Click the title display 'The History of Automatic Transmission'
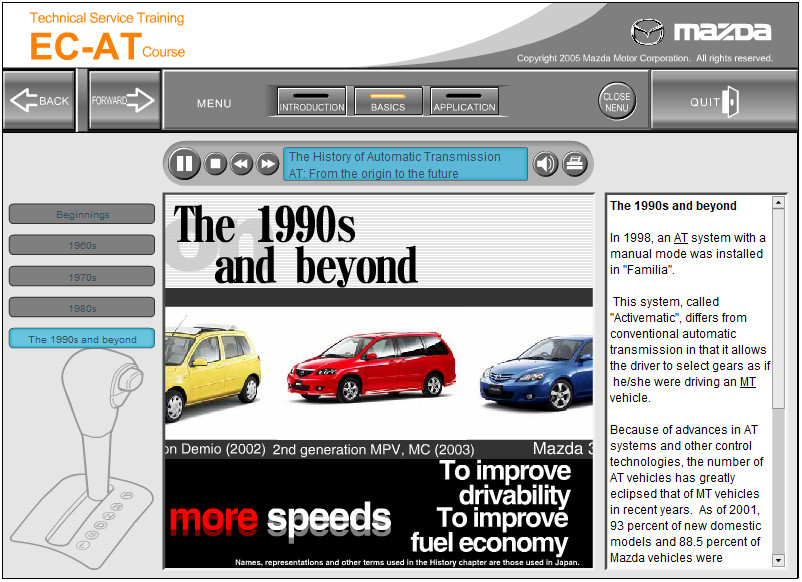 405,164
